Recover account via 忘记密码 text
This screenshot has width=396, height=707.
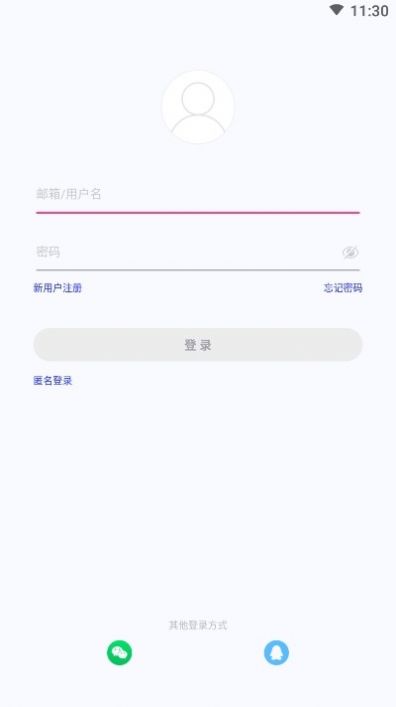point(343,288)
